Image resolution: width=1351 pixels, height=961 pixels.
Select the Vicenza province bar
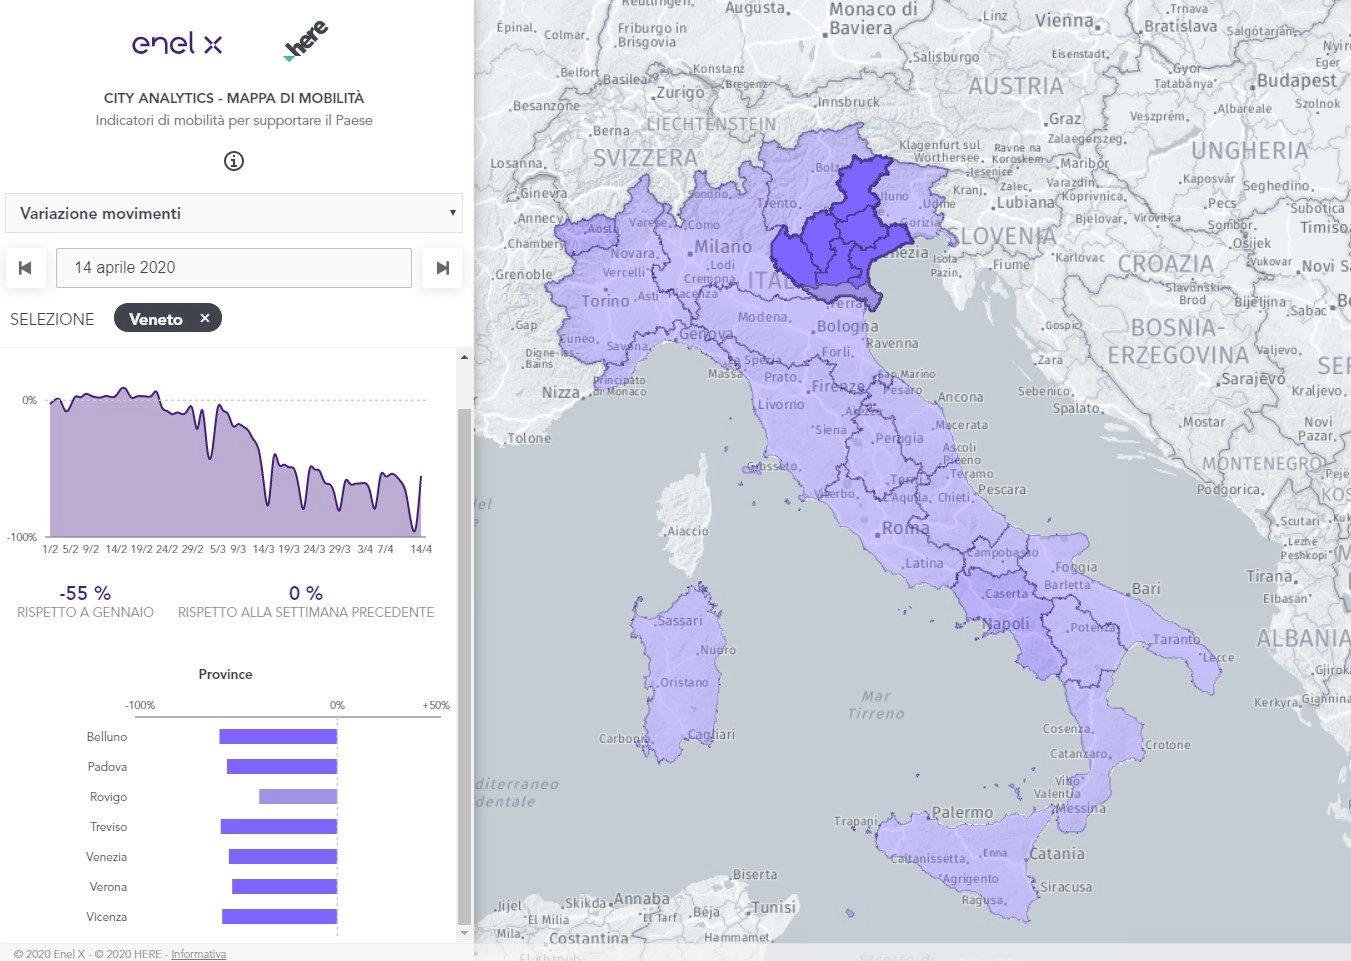point(279,917)
